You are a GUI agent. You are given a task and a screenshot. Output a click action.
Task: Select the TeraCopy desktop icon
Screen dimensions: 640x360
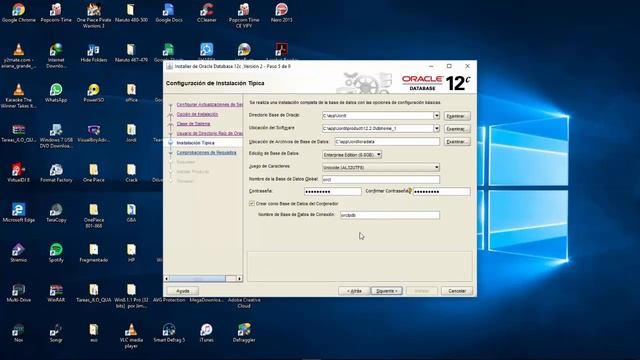point(56,212)
